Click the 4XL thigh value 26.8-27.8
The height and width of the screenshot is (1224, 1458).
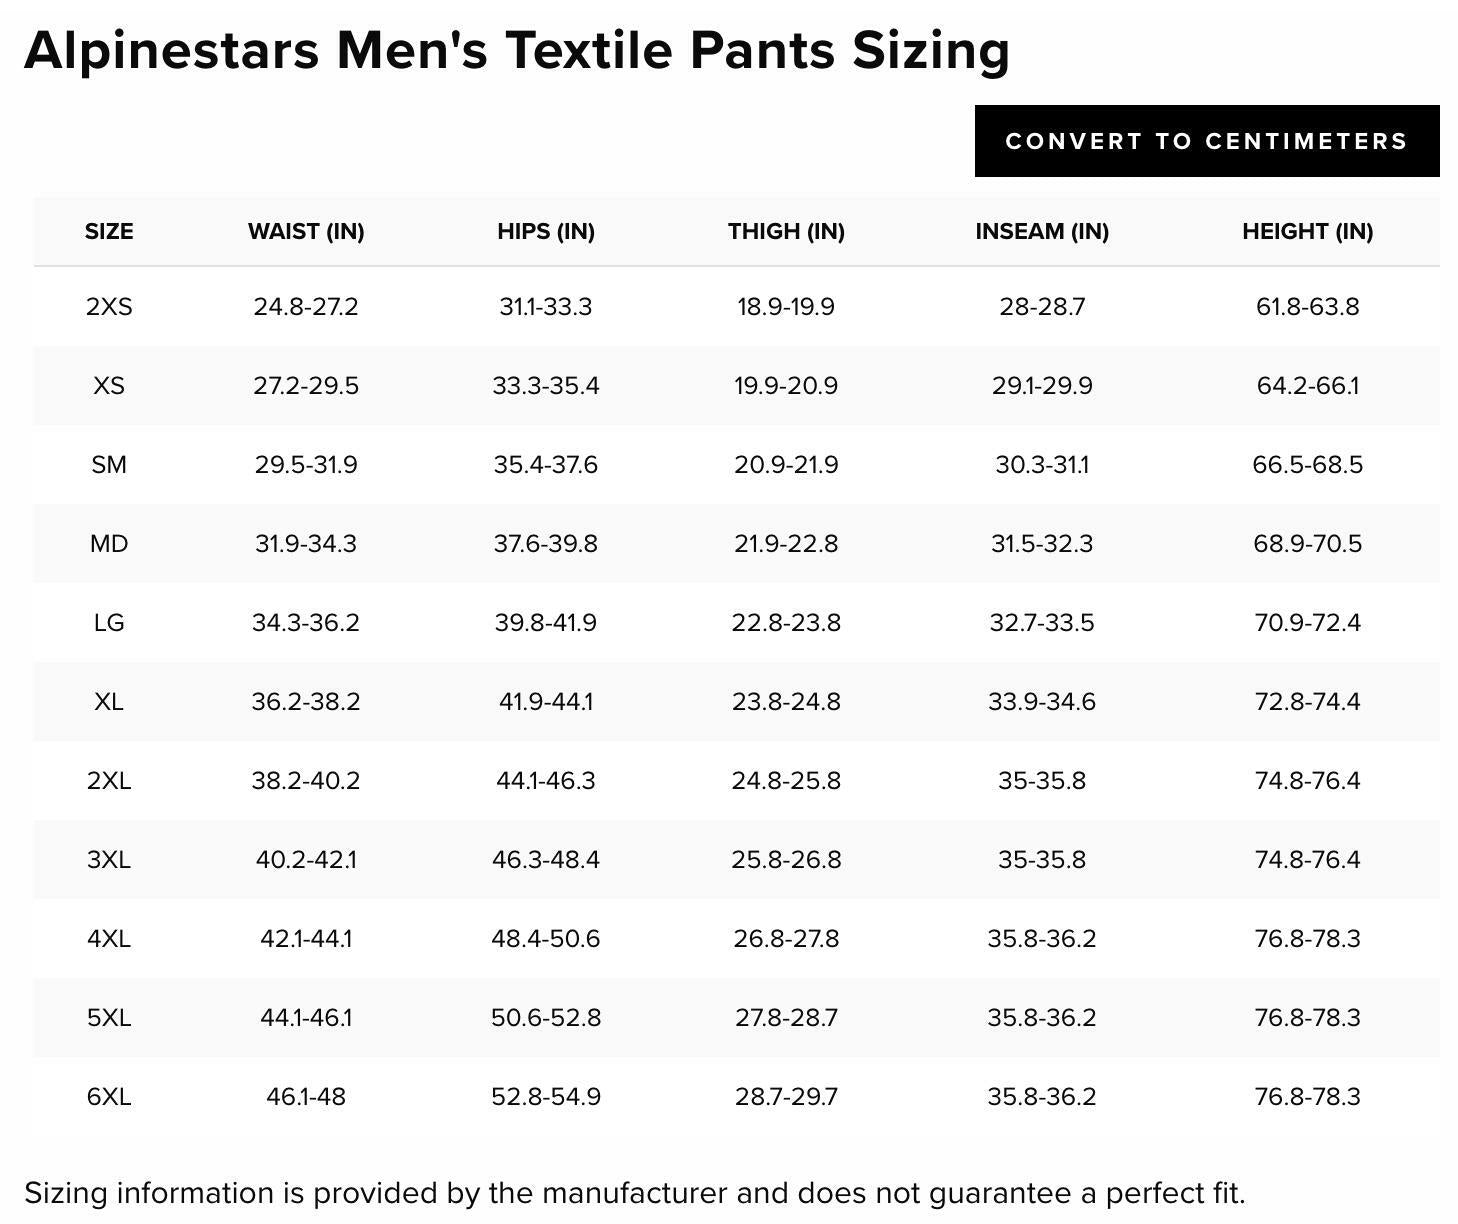tap(786, 938)
